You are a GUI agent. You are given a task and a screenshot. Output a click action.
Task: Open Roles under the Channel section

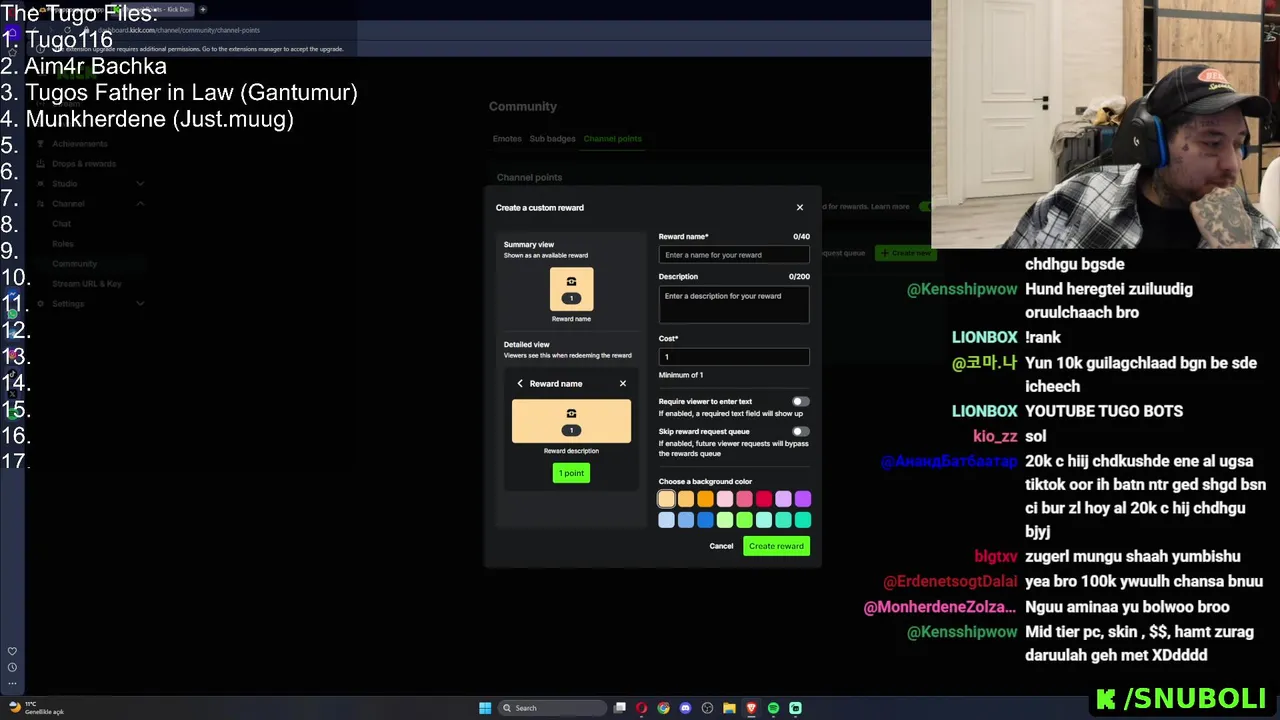pos(63,244)
